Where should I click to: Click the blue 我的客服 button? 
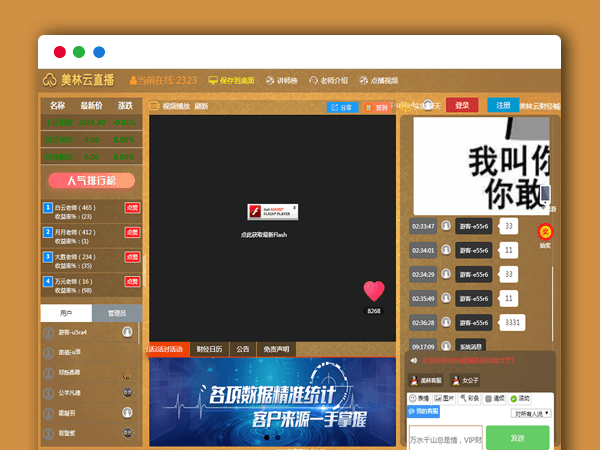[x=424, y=411]
